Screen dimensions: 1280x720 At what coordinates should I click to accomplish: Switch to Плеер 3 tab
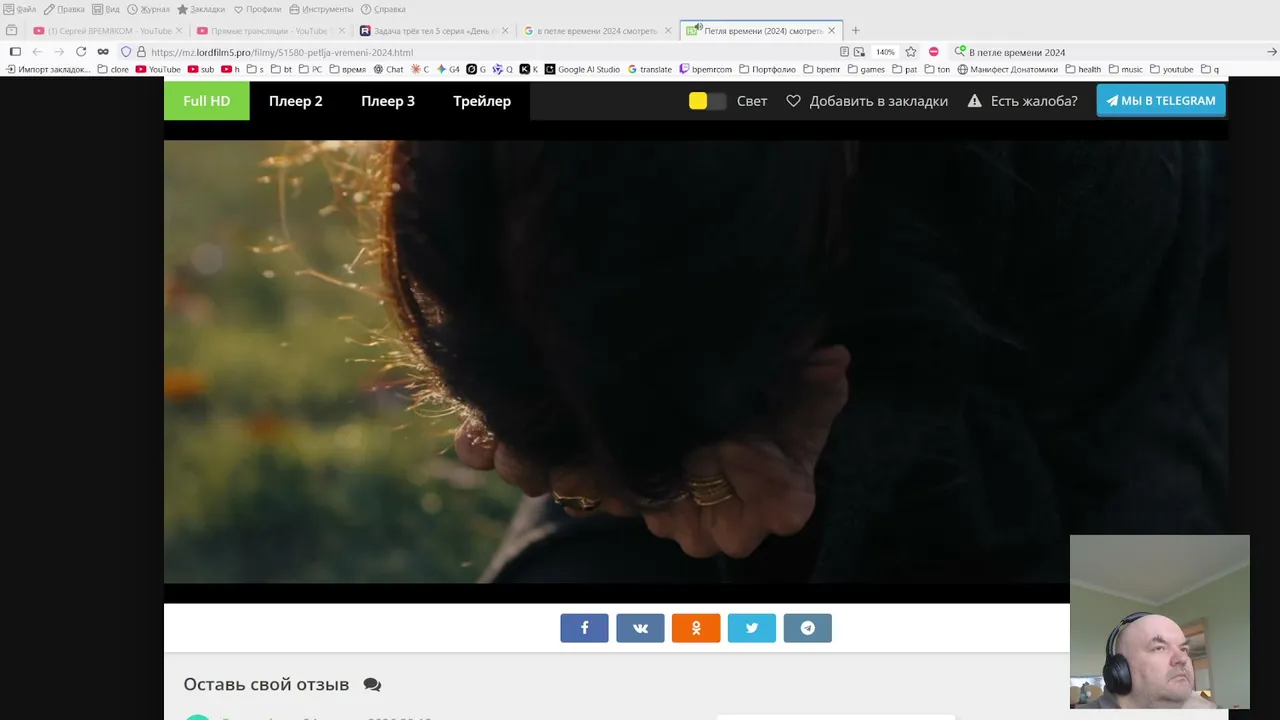click(x=388, y=101)
